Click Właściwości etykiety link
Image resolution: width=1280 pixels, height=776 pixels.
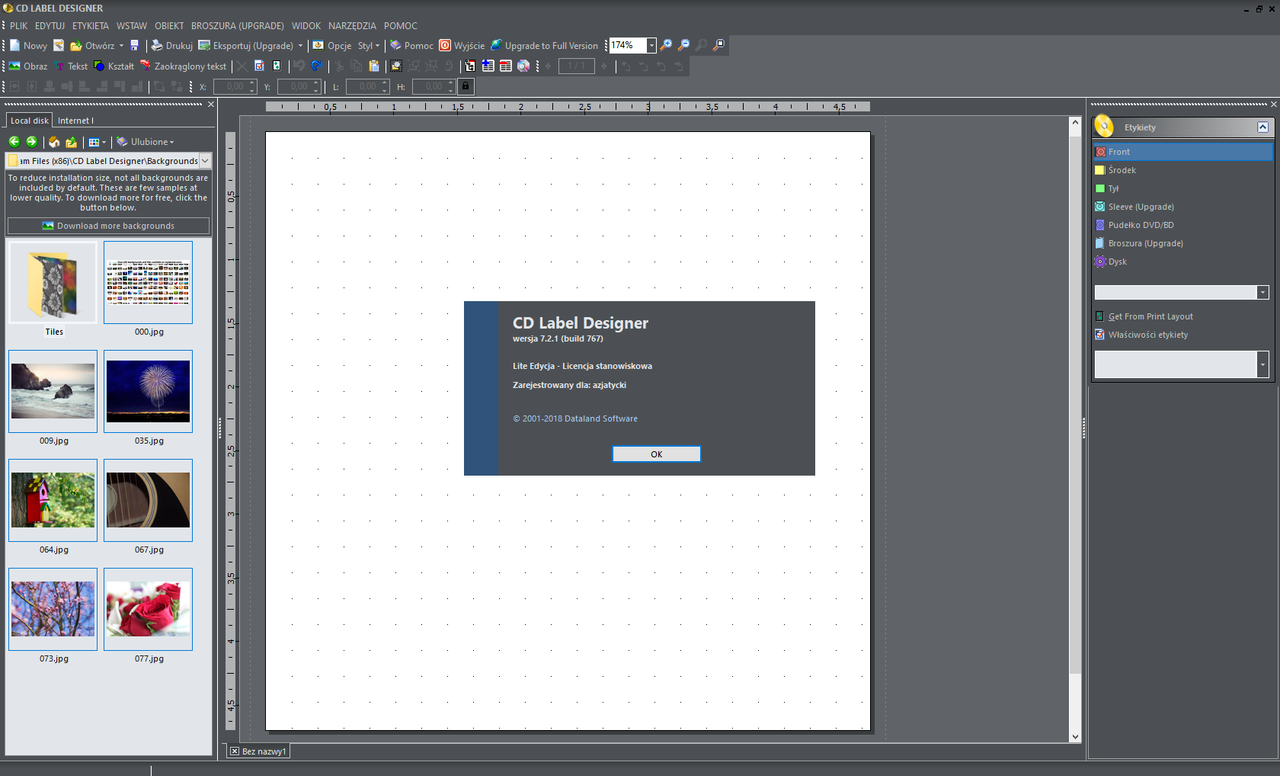(1141, 334)
